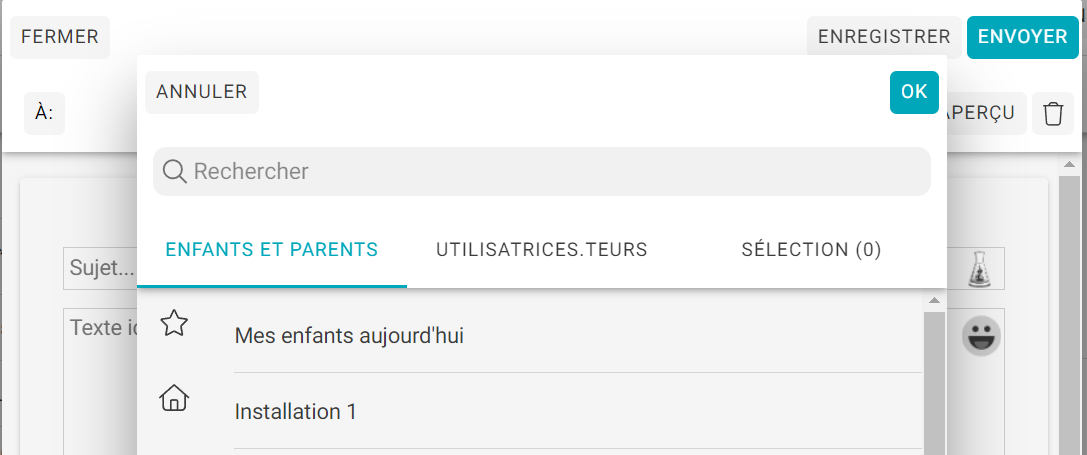
Task: Click the Enregistrer button
Action: click(884, 37)
